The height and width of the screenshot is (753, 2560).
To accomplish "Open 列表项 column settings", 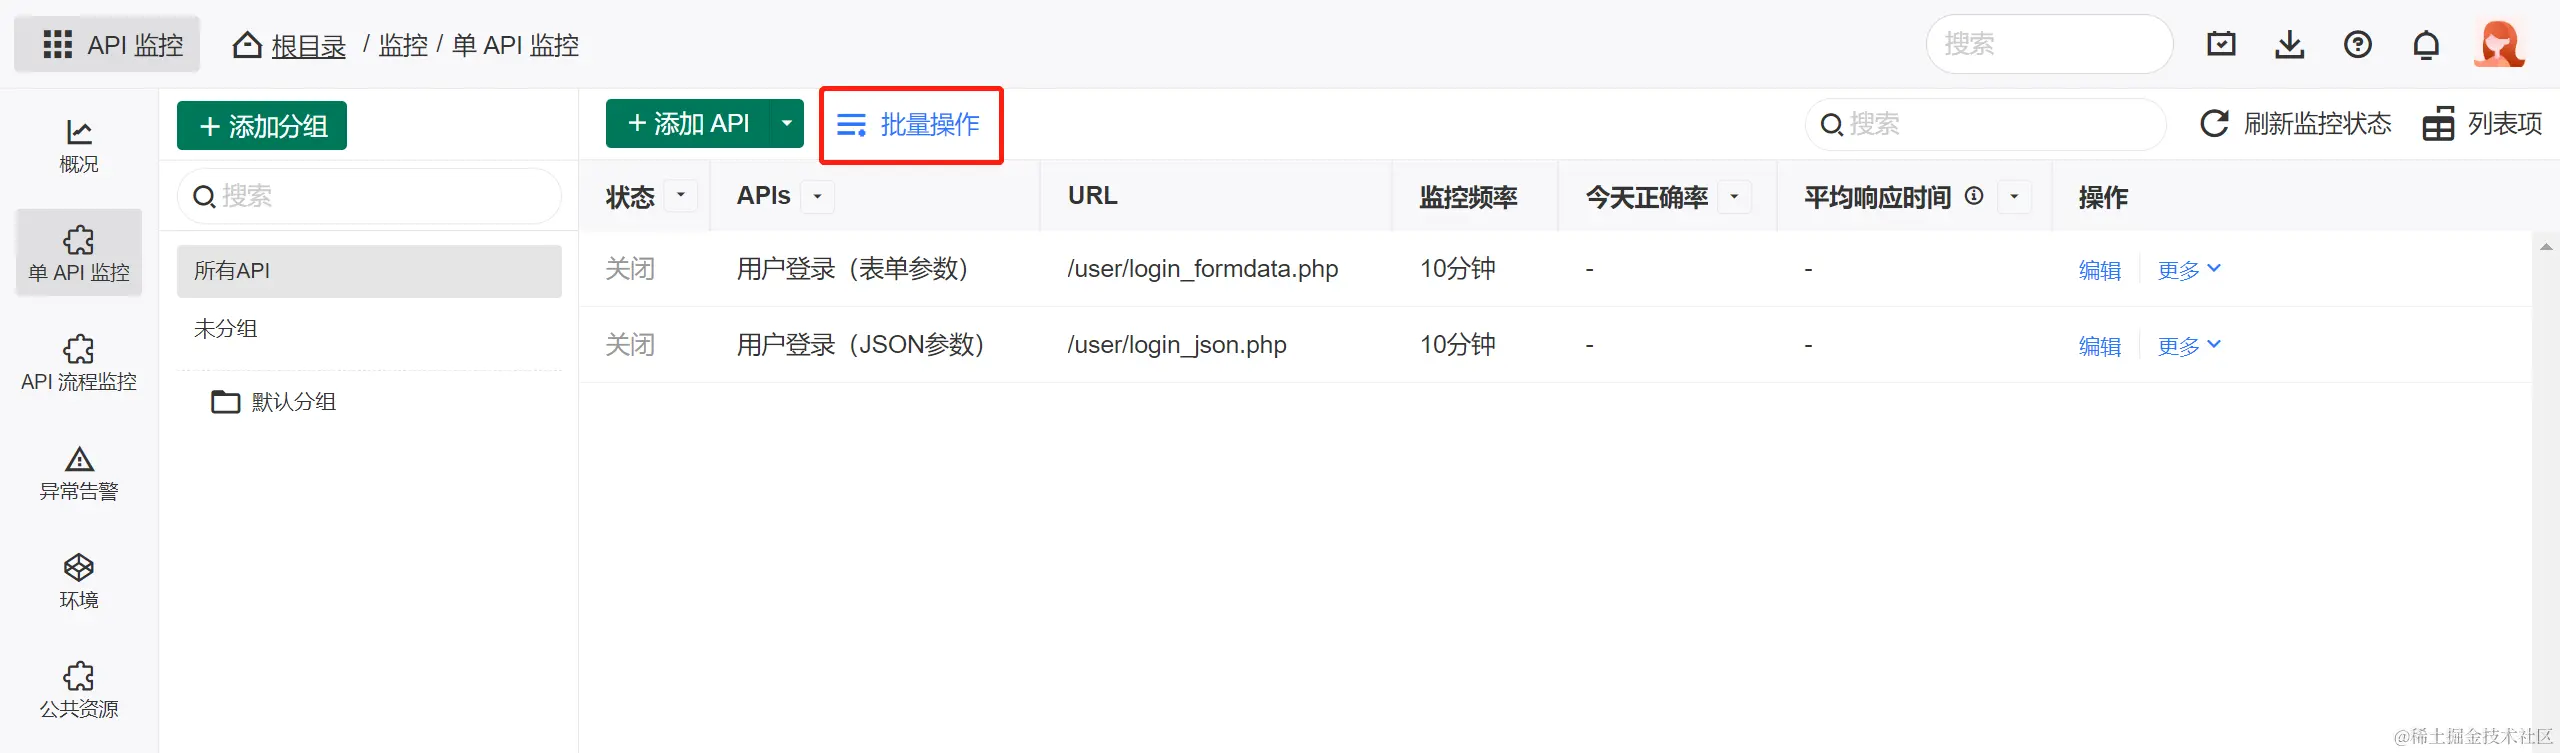I will tap(2482, 124).
